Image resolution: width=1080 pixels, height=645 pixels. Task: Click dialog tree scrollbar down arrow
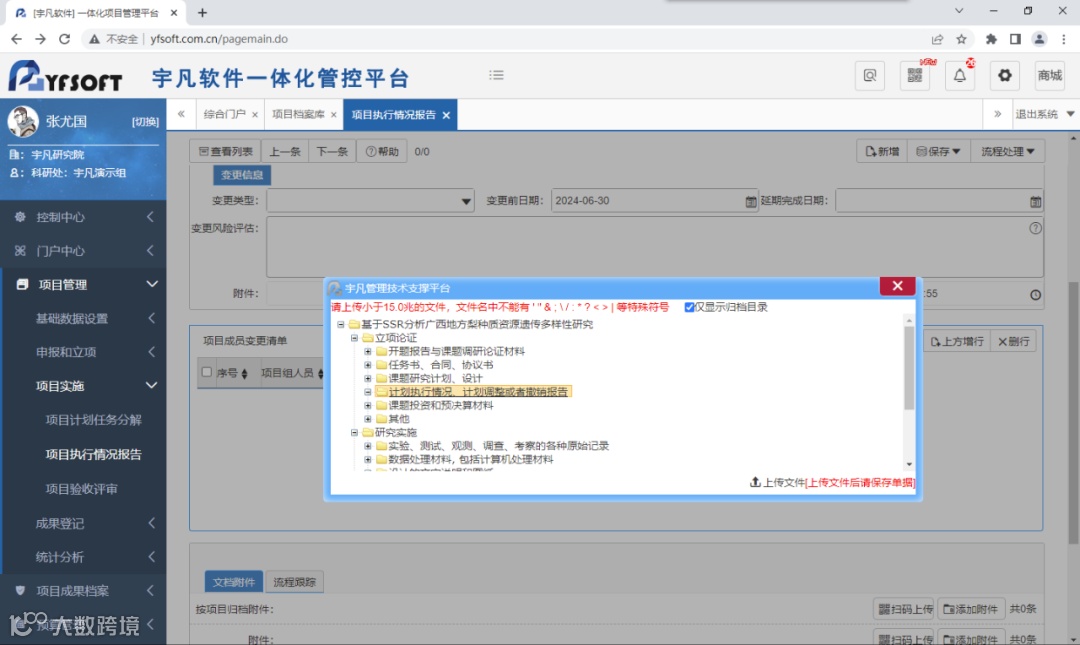pyautogui.click(x=909, y=464)
